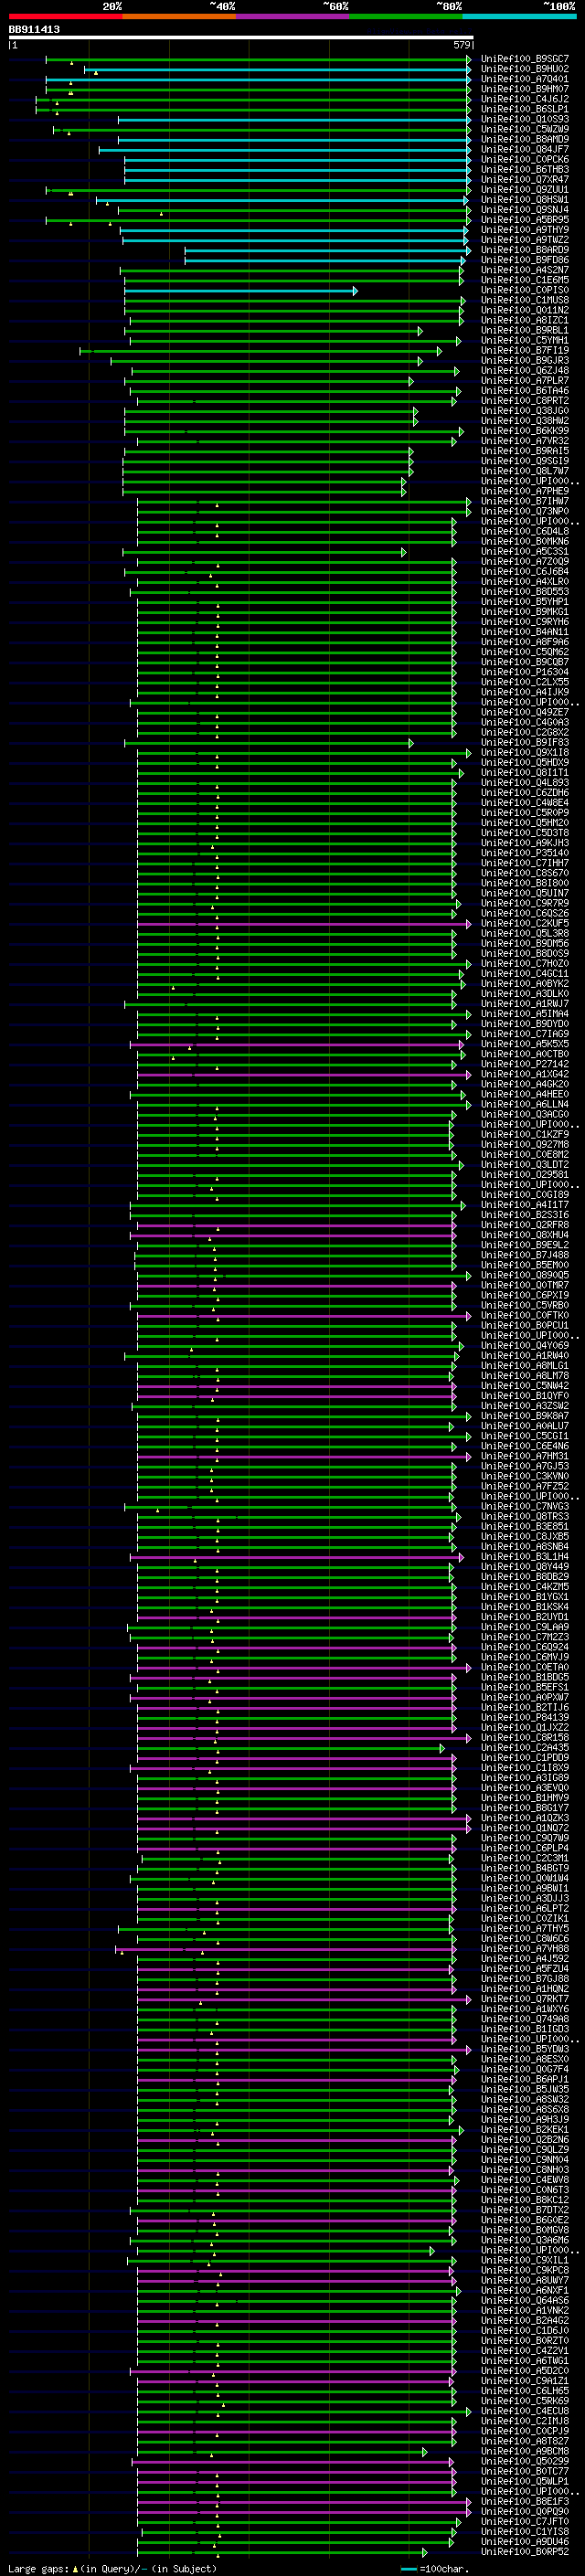Click hit label UniRef100_Q50299
Viewport: 585px width, 2576px height.
(525, 2462)
